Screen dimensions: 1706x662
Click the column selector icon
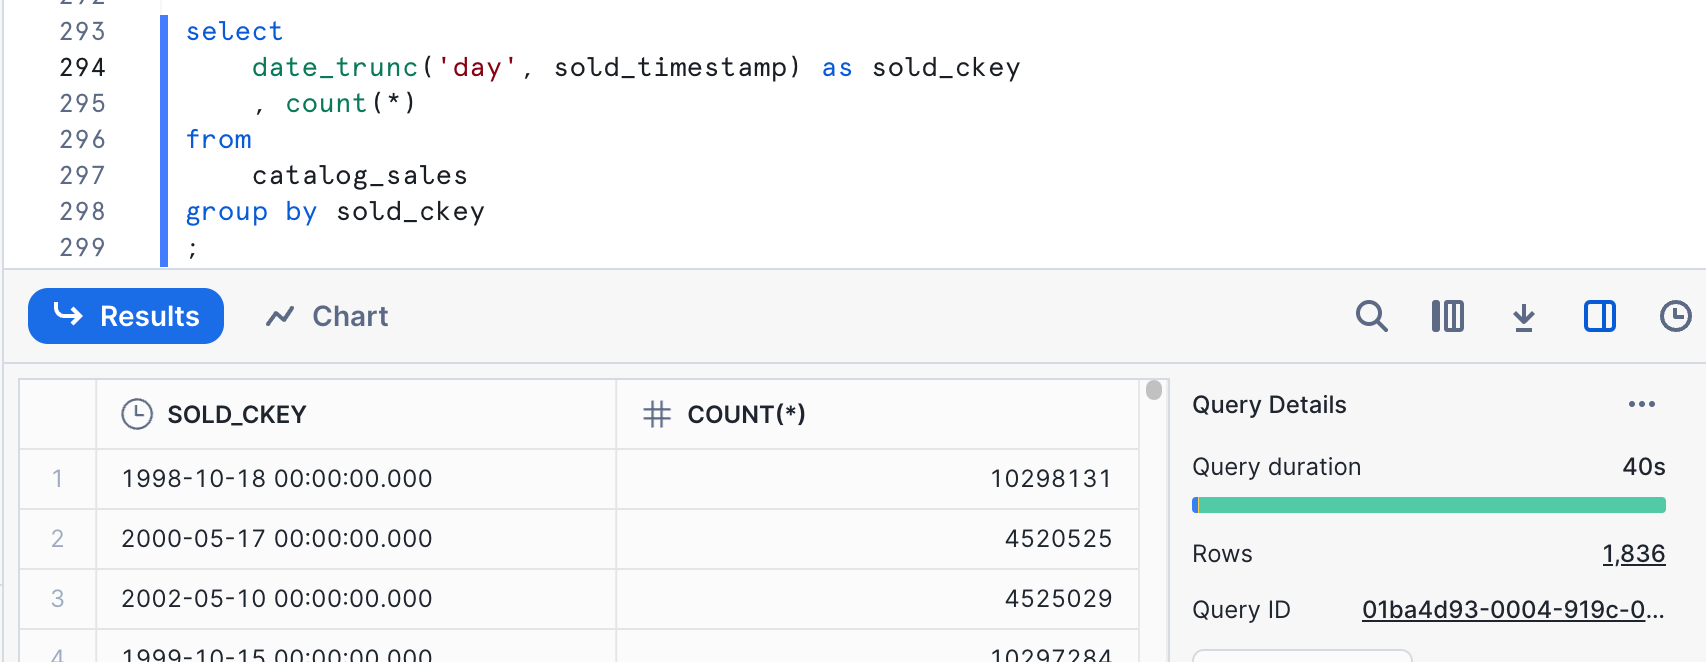click(1447, 316)
